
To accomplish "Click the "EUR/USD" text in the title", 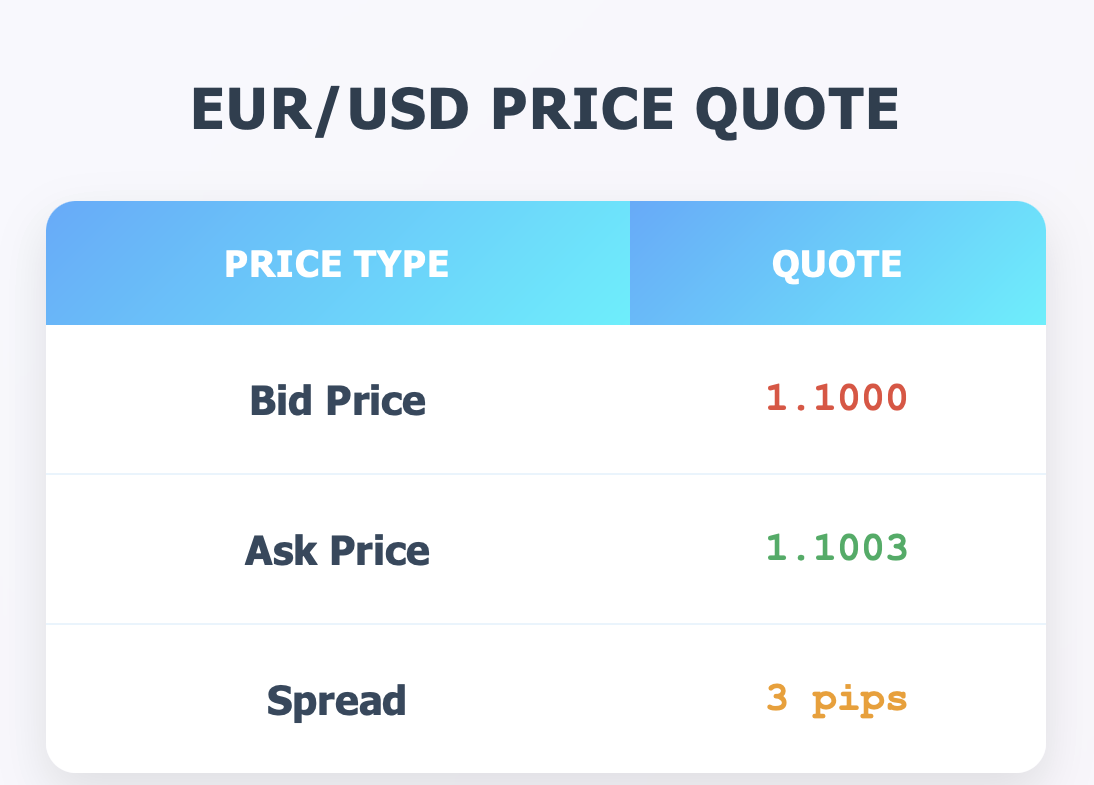I will coord(329,110).
